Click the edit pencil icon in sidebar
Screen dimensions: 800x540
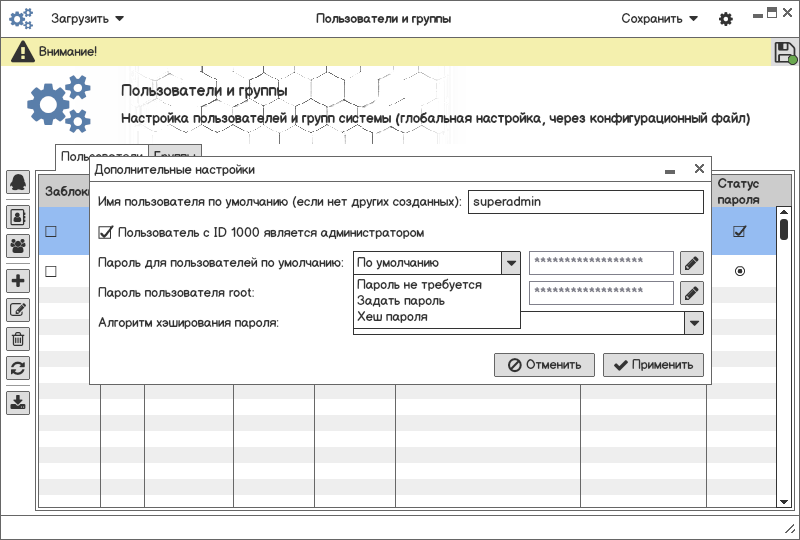(x=18, y=310)
